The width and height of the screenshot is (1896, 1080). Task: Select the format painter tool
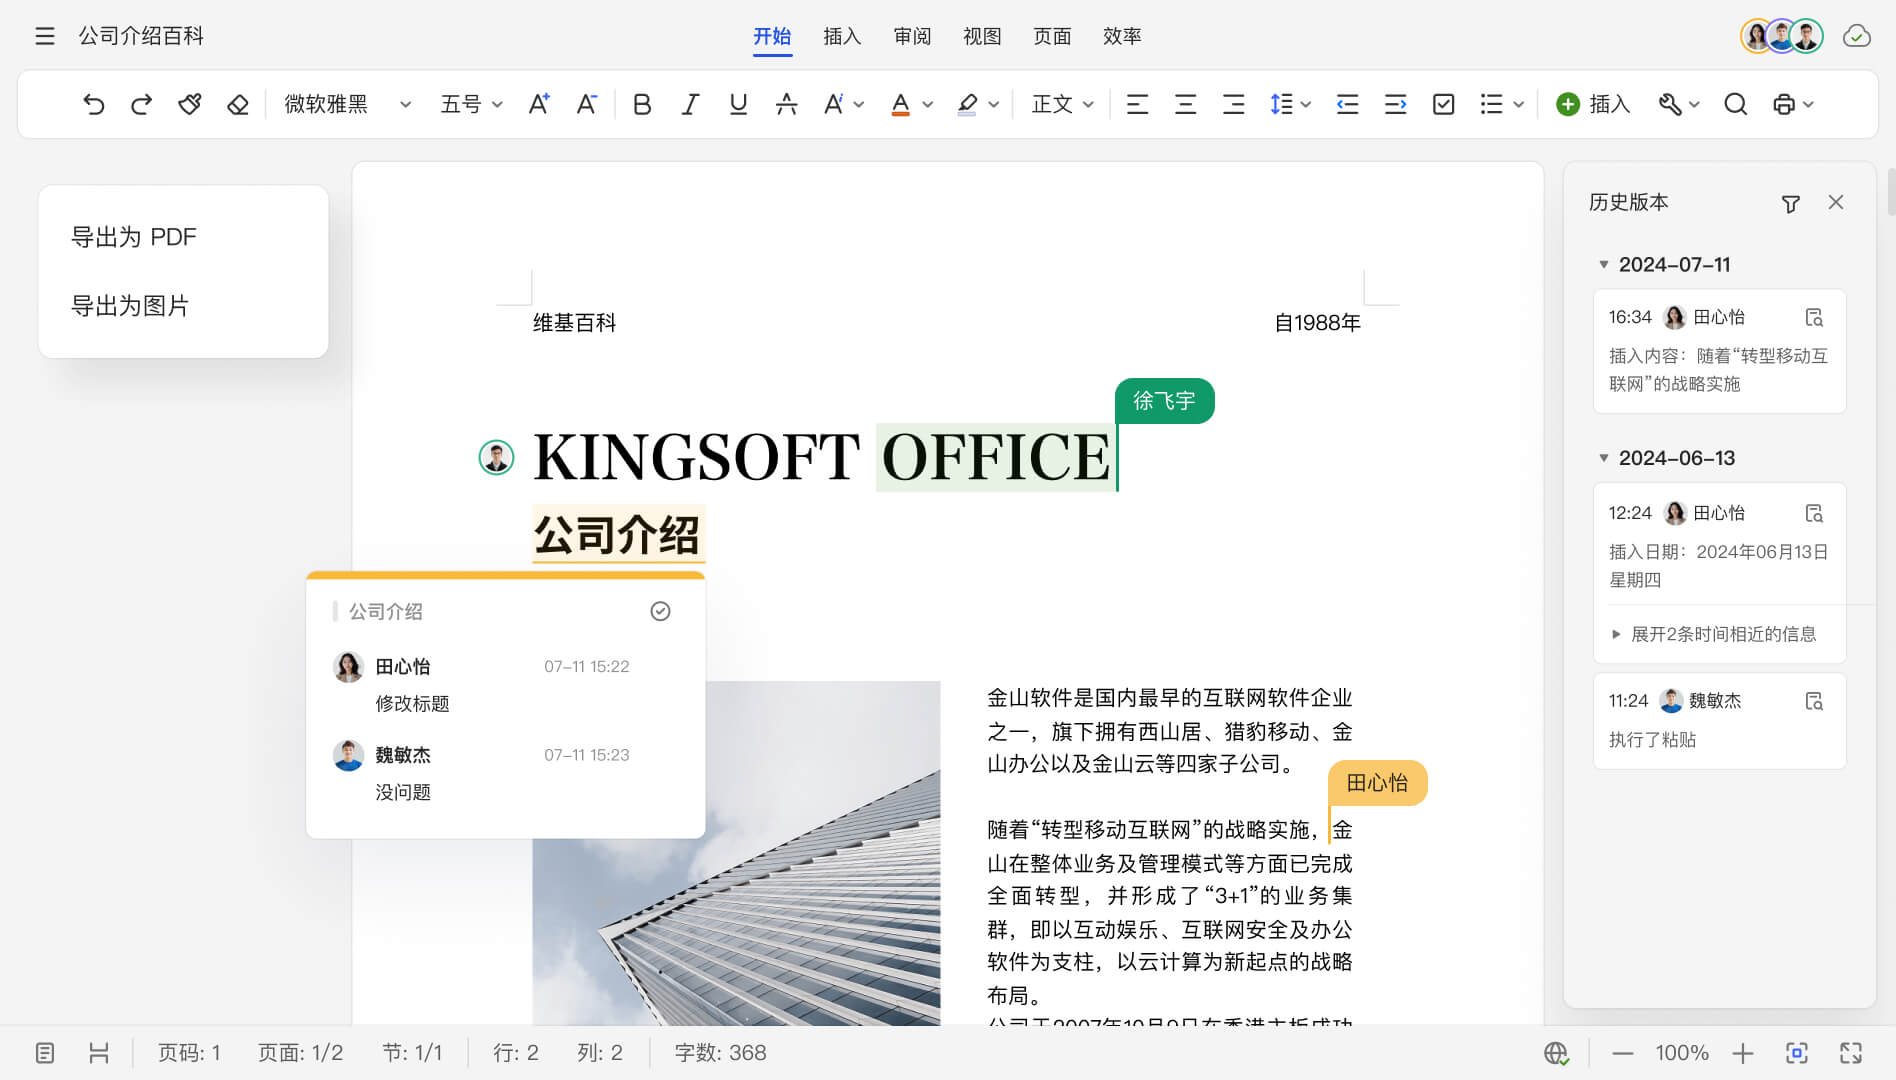pos(189,103)
